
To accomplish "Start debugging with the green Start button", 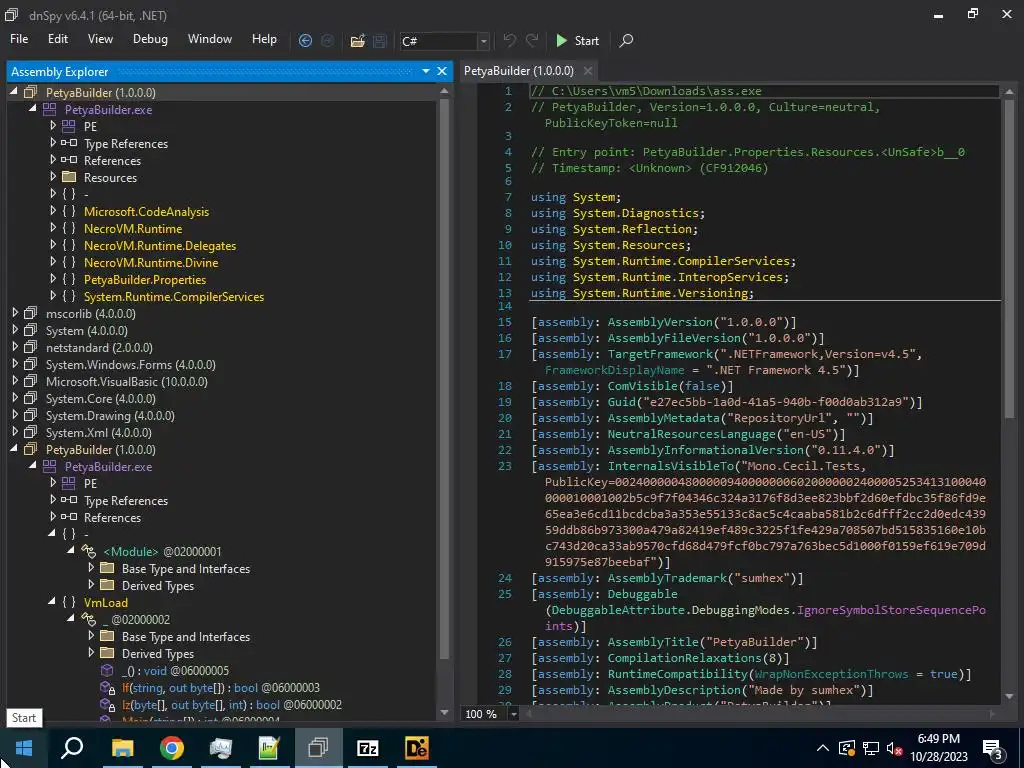I will pyautogui.click(x=577, y=40).
